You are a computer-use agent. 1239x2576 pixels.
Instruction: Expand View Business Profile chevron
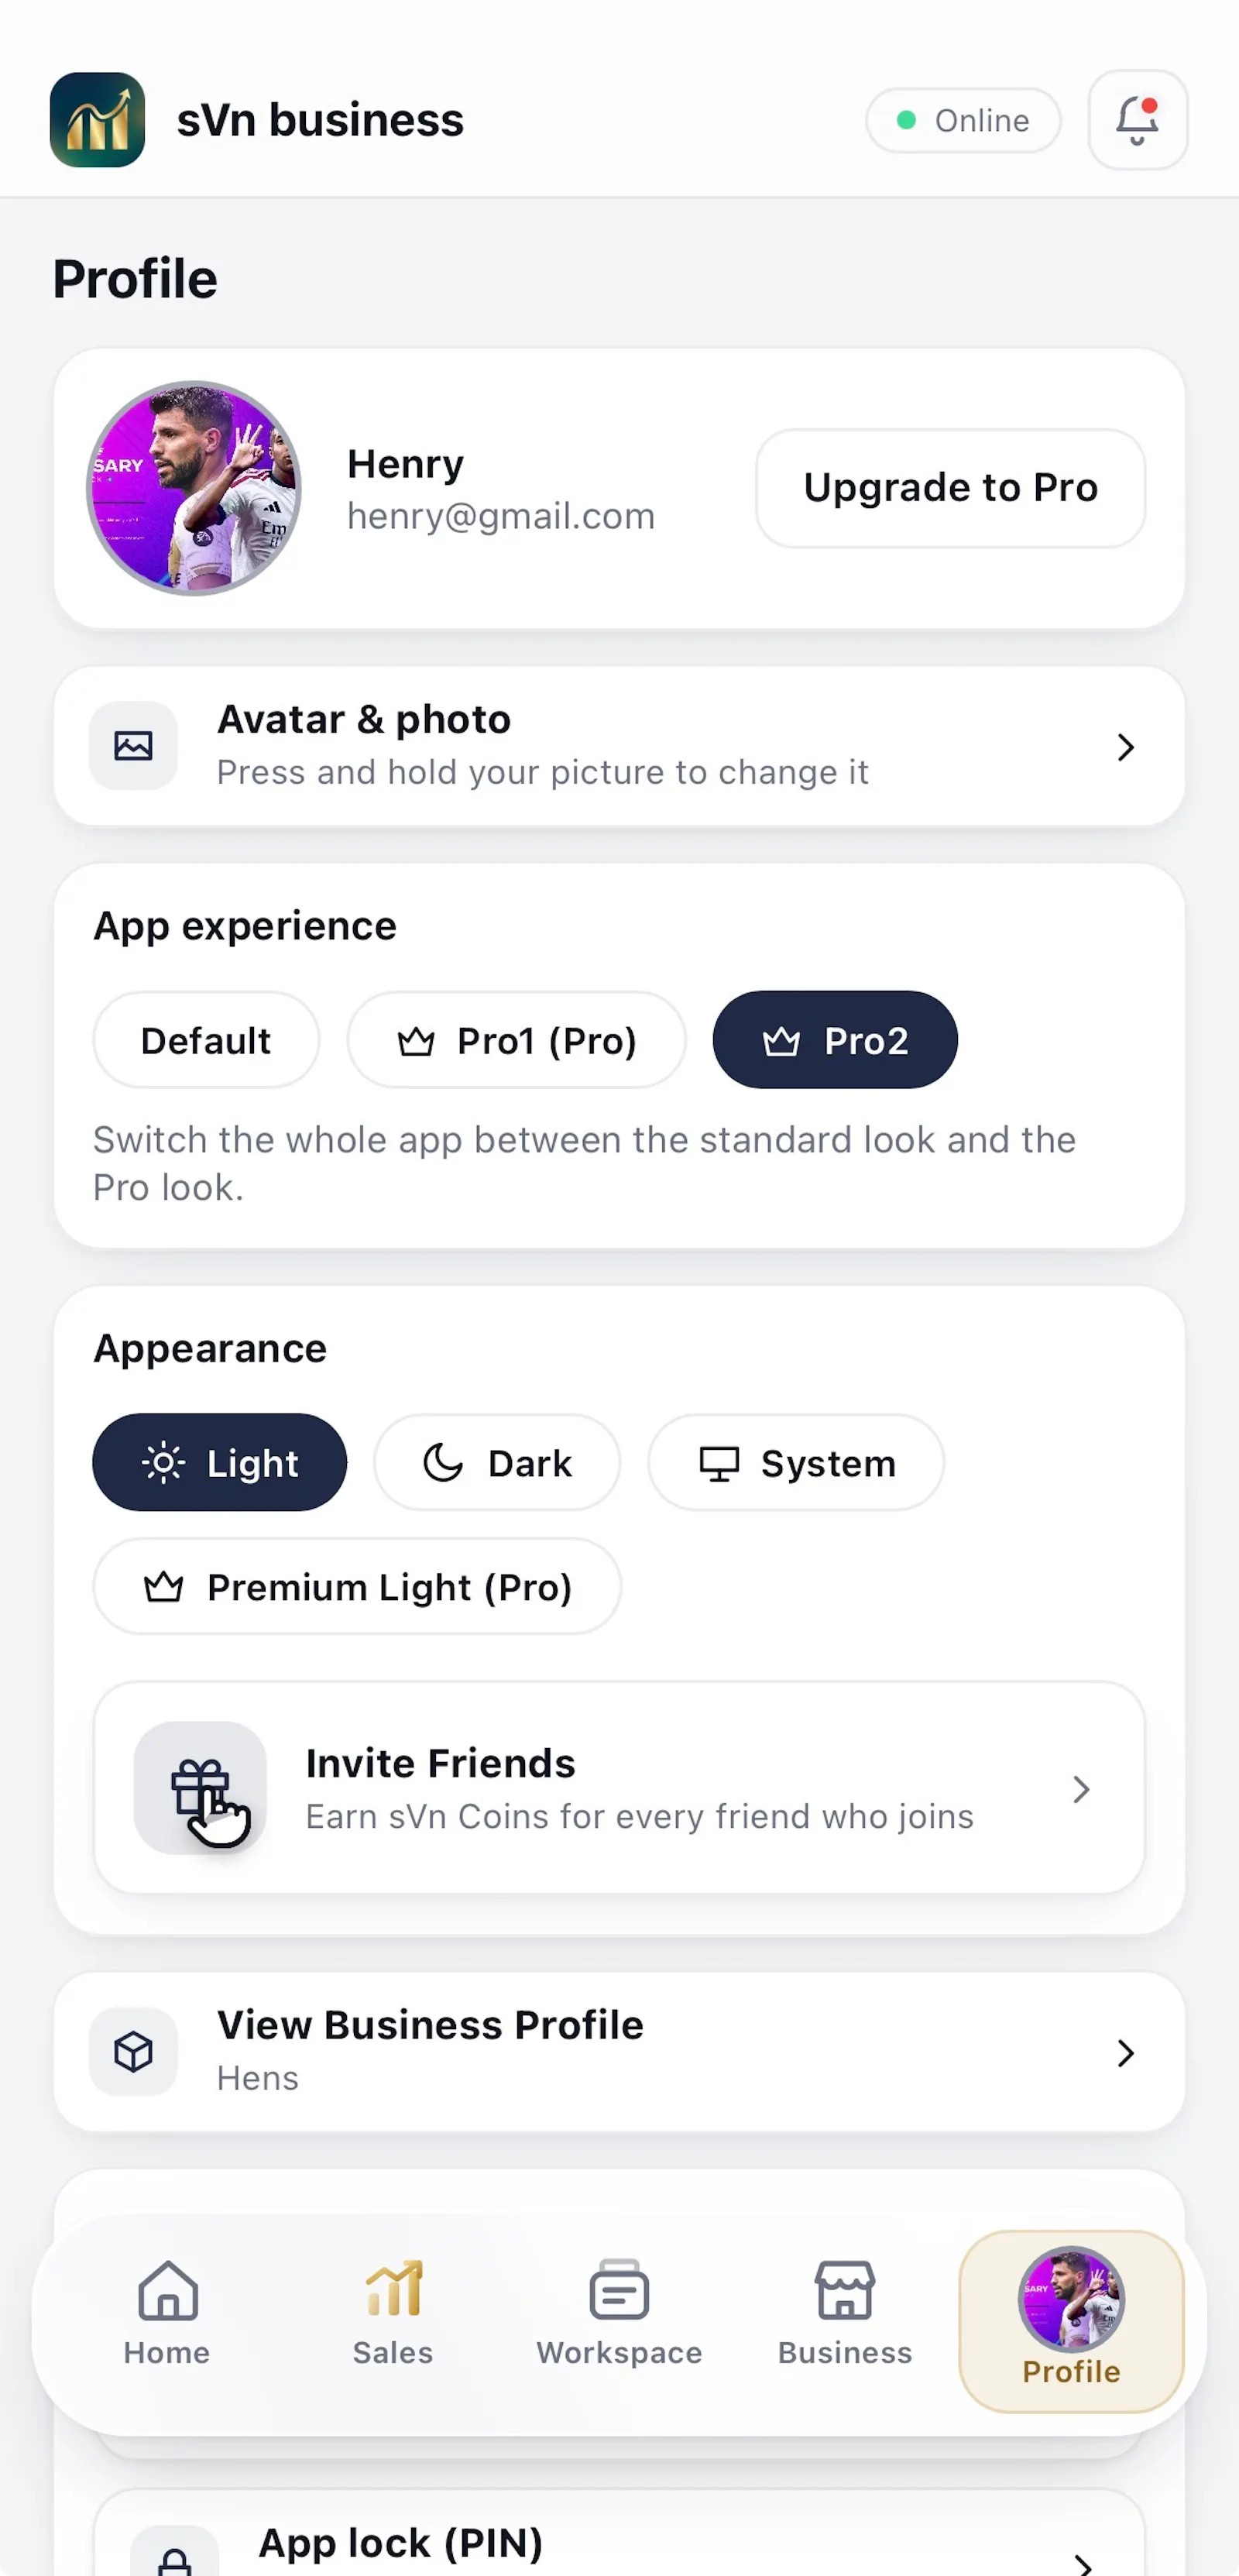(1126, 2053)
